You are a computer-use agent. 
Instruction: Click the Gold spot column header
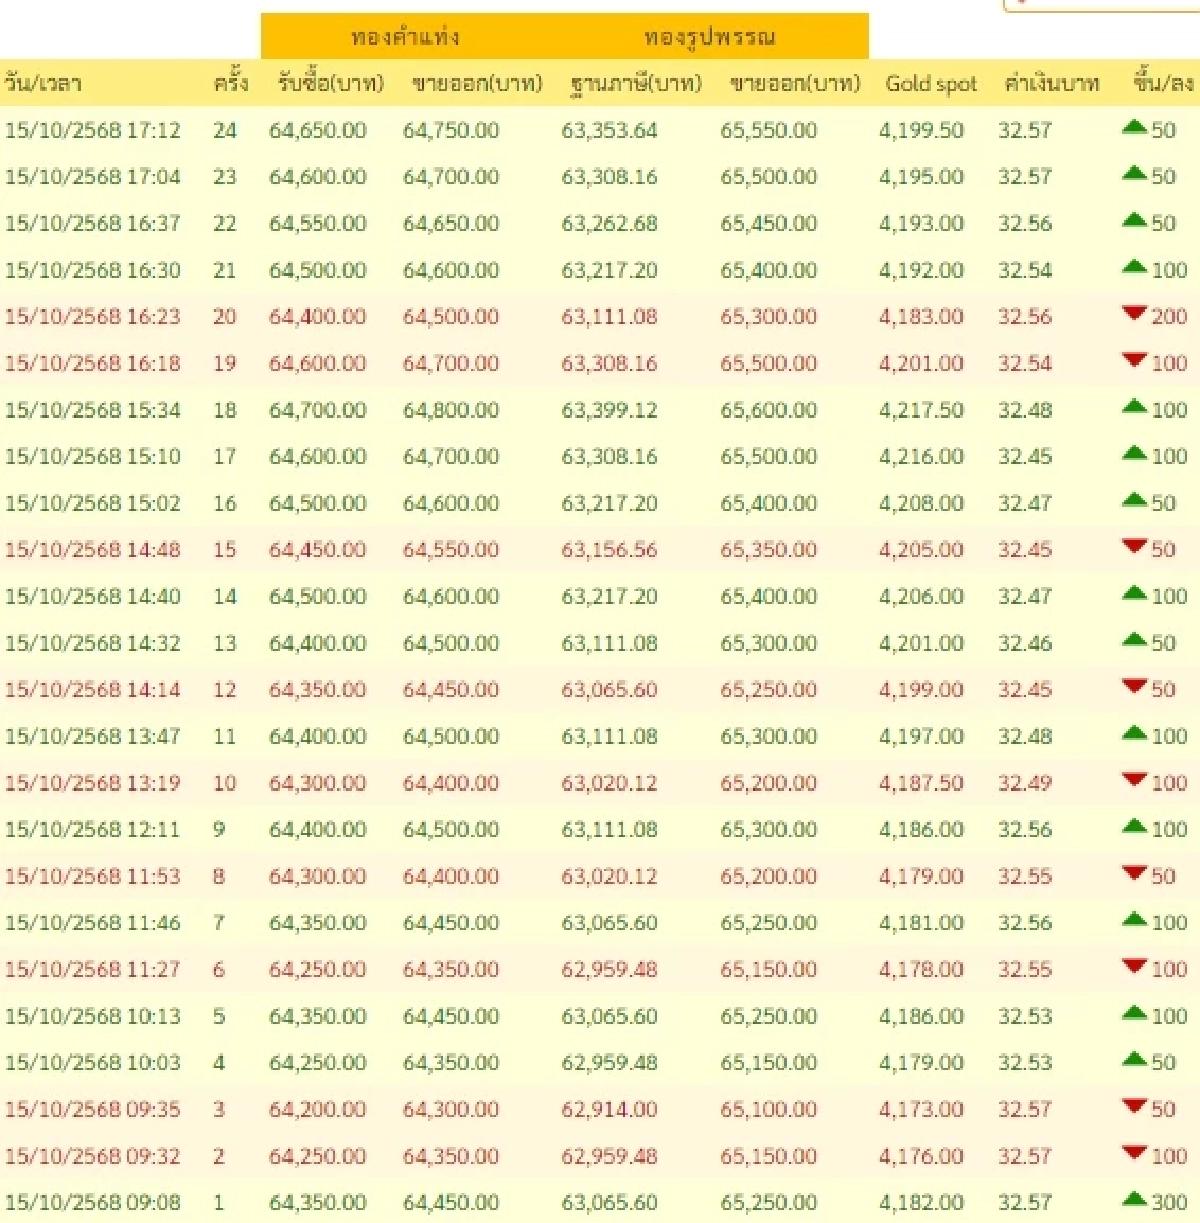point(930,84)
